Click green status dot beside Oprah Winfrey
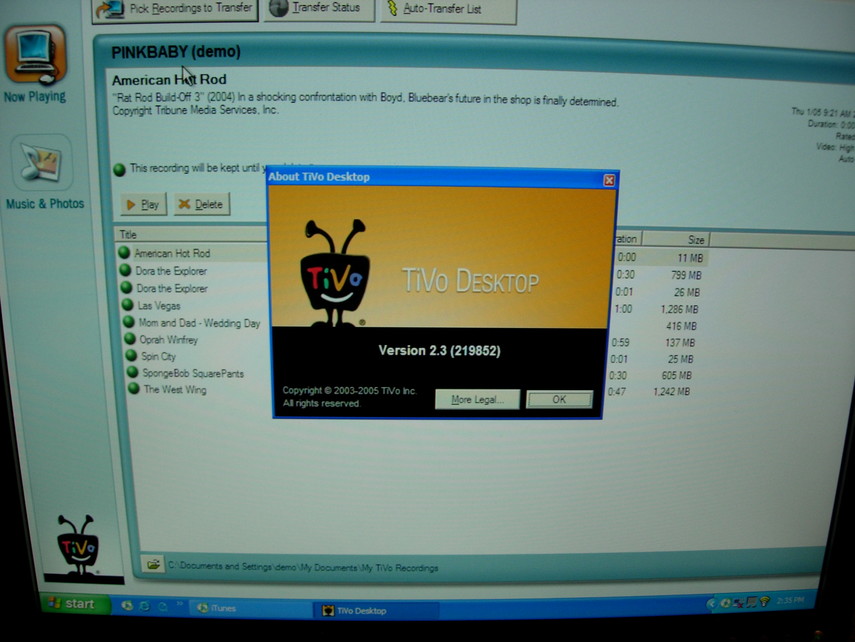Image resolution: width=855 pixels, height=642 pixels. [x=130, y=338]
